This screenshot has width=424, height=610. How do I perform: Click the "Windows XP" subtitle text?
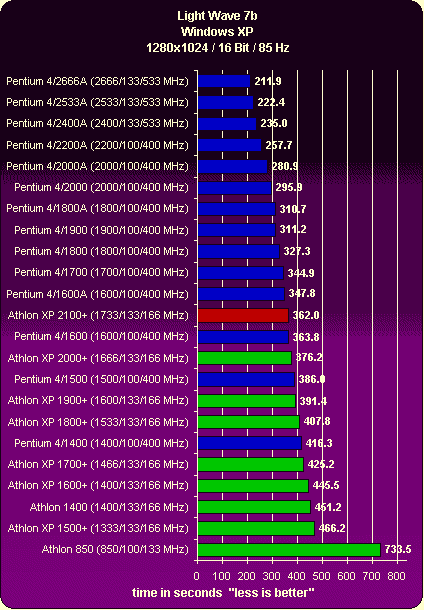[217, 32]
